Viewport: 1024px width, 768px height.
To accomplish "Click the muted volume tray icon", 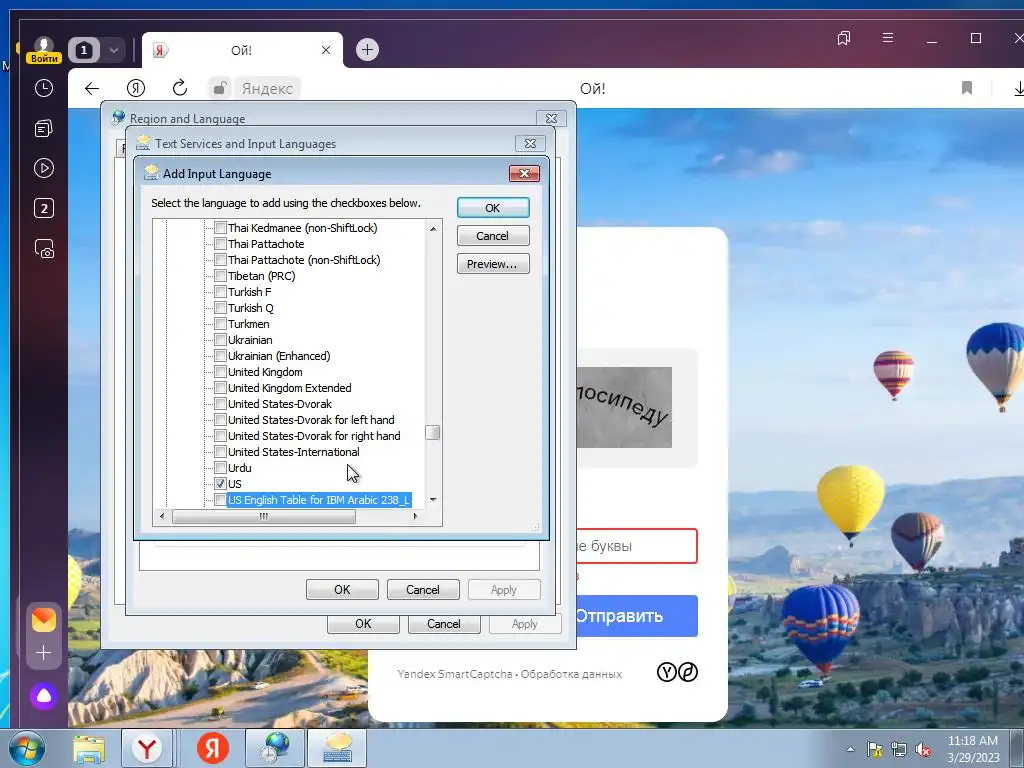I will pos(923,749).
